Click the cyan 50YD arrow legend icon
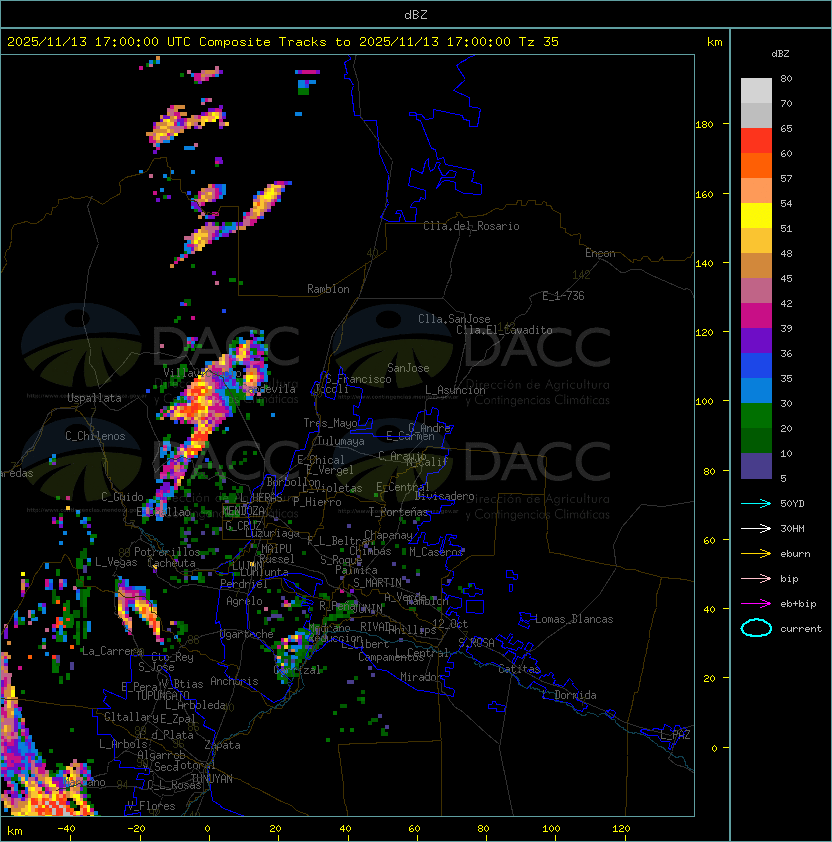Viewport: 832px width, 842px height. pyautogui.click(x=756, y=504)
